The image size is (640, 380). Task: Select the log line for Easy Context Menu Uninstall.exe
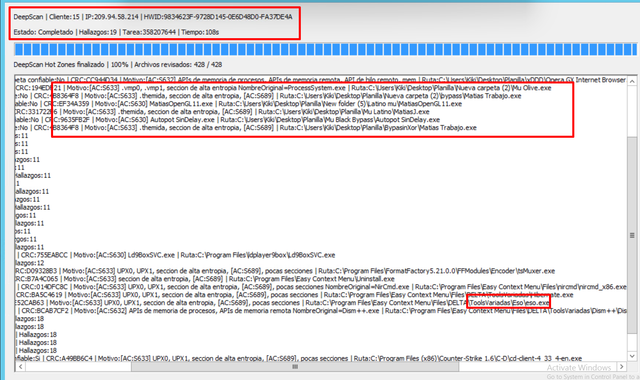tap(204, 279)
